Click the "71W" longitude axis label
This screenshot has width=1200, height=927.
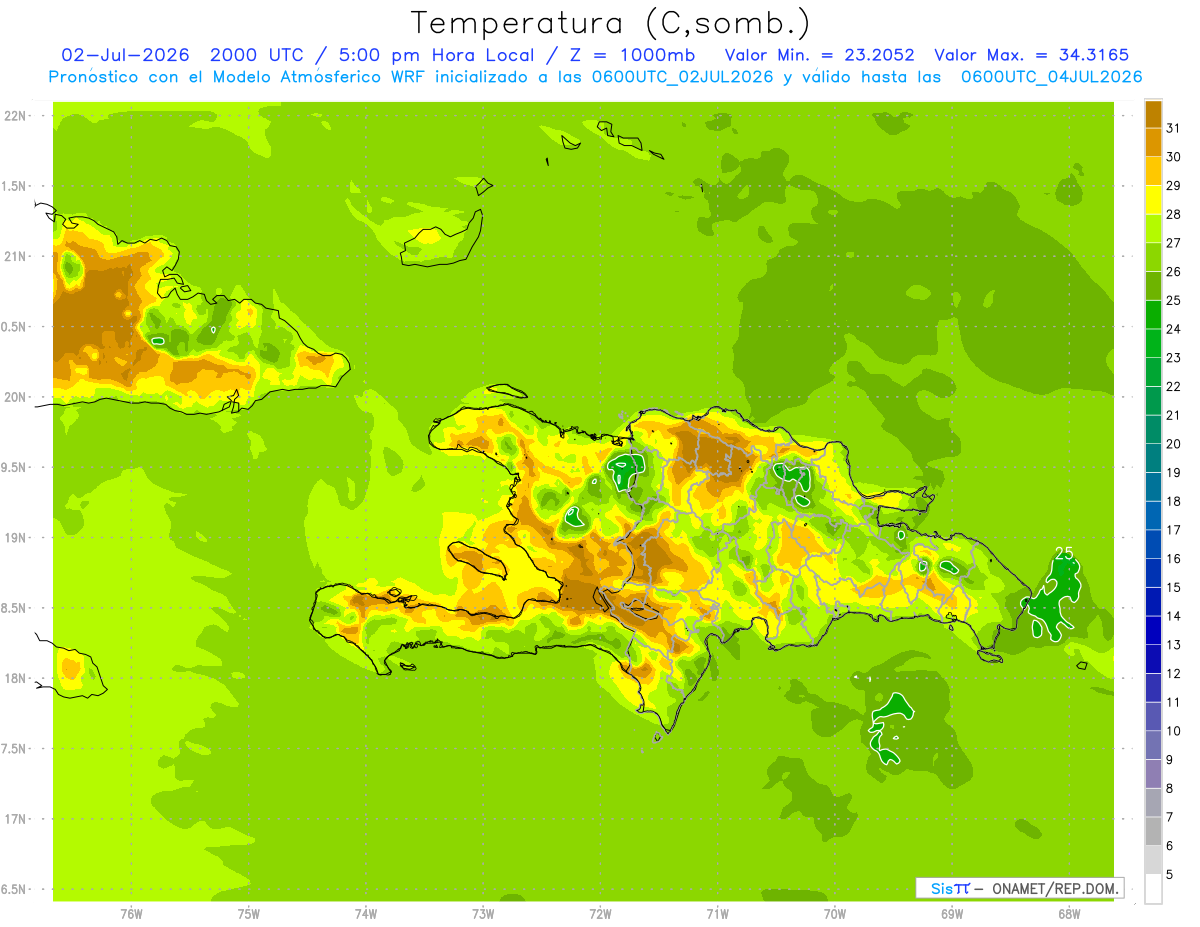pos(717,914)
